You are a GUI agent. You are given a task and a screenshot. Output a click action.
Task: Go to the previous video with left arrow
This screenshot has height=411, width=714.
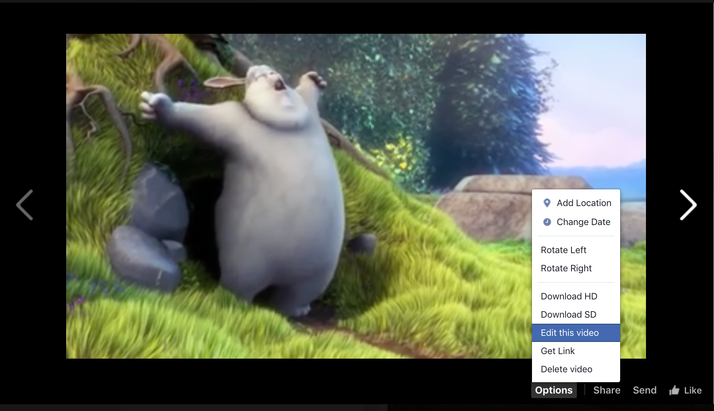25,205
